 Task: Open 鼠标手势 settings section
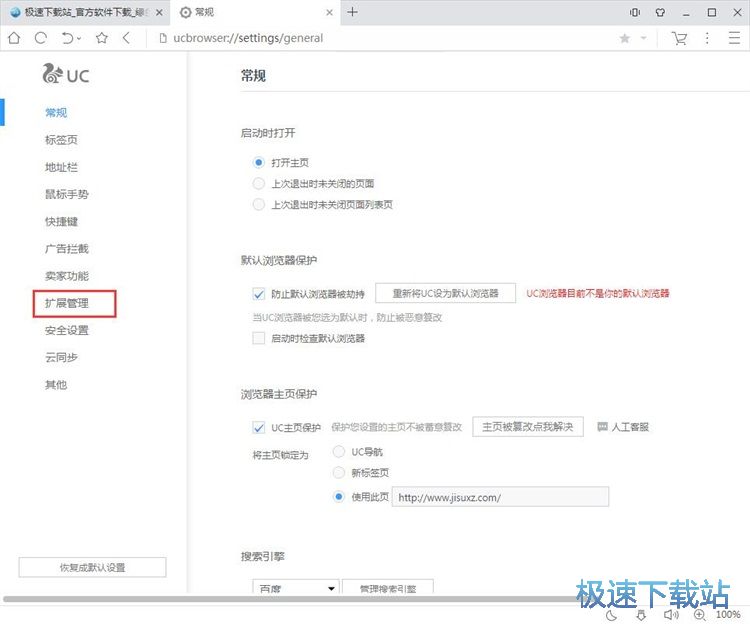pos(66,195)
